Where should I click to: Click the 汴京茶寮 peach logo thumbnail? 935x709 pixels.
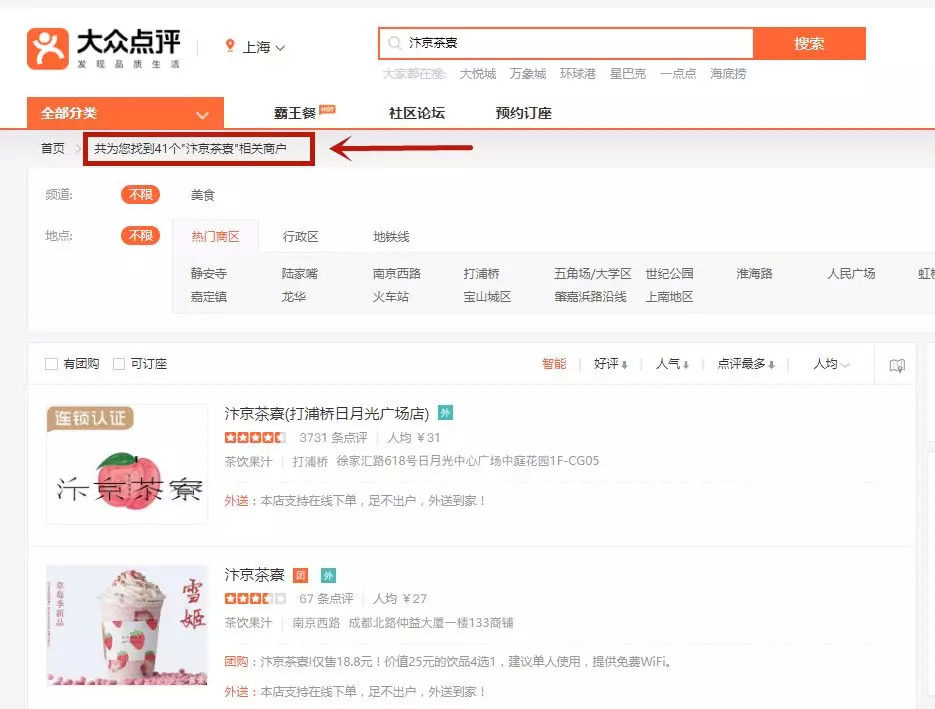coord(127,464)
